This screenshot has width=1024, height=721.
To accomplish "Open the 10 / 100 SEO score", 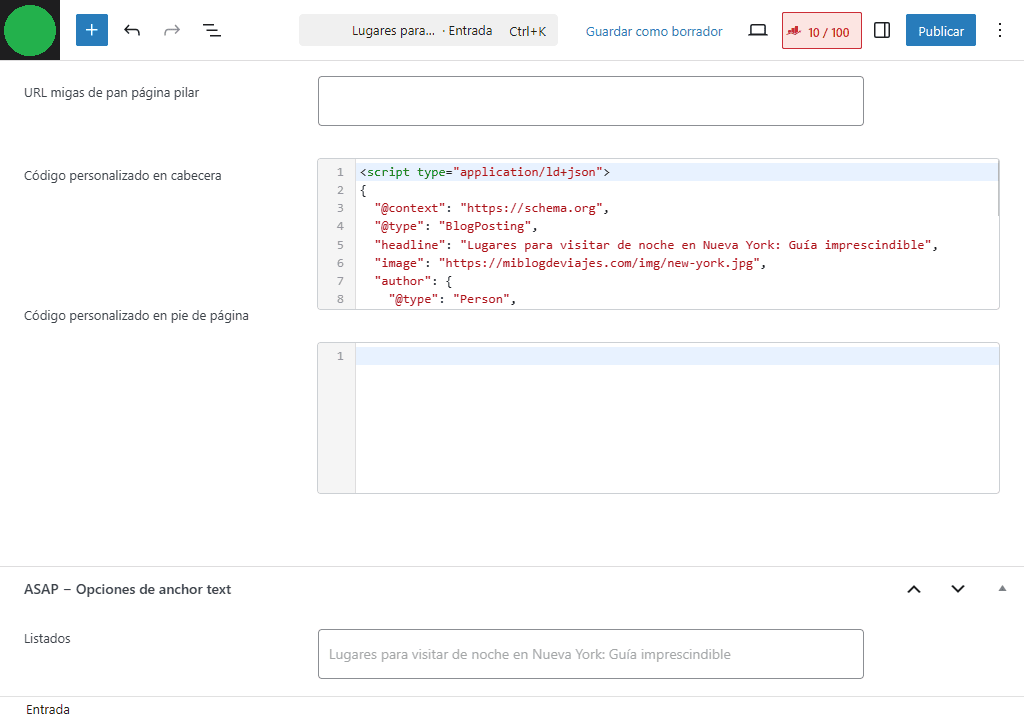I will [x=821, y=31].
